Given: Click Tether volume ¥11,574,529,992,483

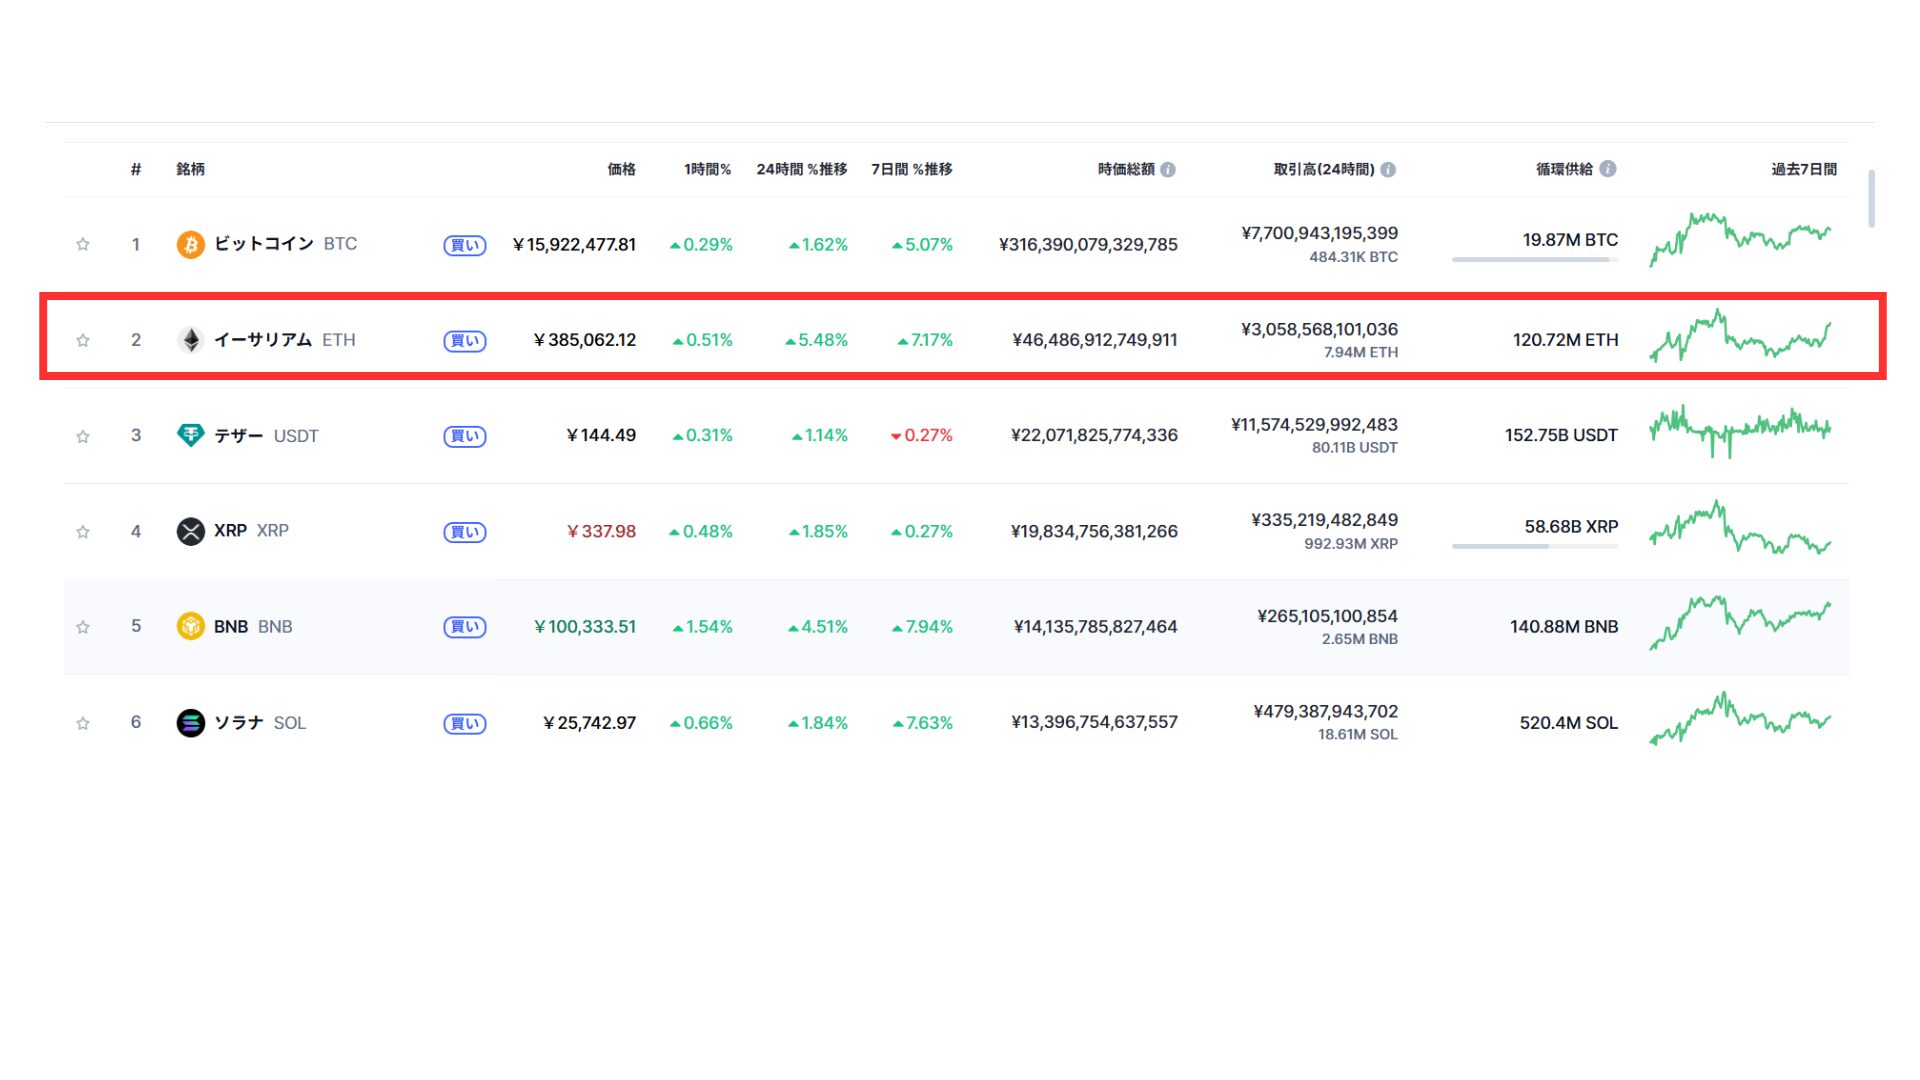Looking at the screenshot, I should (x=1315, y=425).
